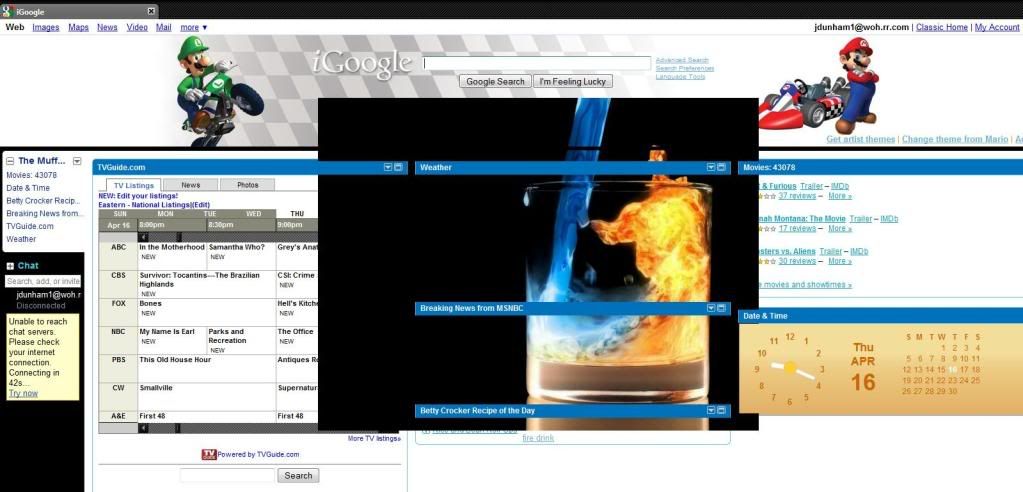1023x492 pixels.
Task: Select 'Weather' in sidebar list
Action: pyautogui.click(x=22, y=239)
